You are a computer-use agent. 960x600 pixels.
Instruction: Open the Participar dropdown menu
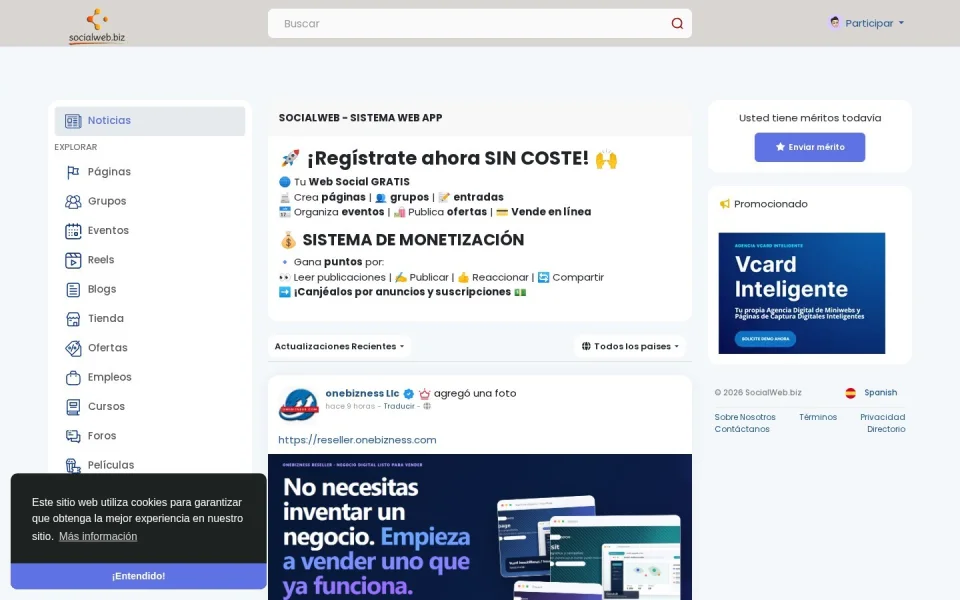866,23
